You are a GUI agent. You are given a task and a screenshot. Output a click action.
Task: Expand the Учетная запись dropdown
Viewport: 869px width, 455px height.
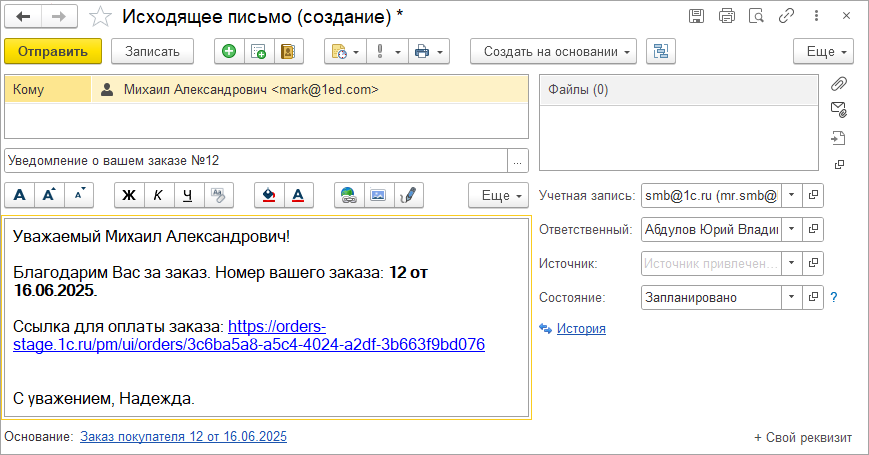(x=791, y=195)
